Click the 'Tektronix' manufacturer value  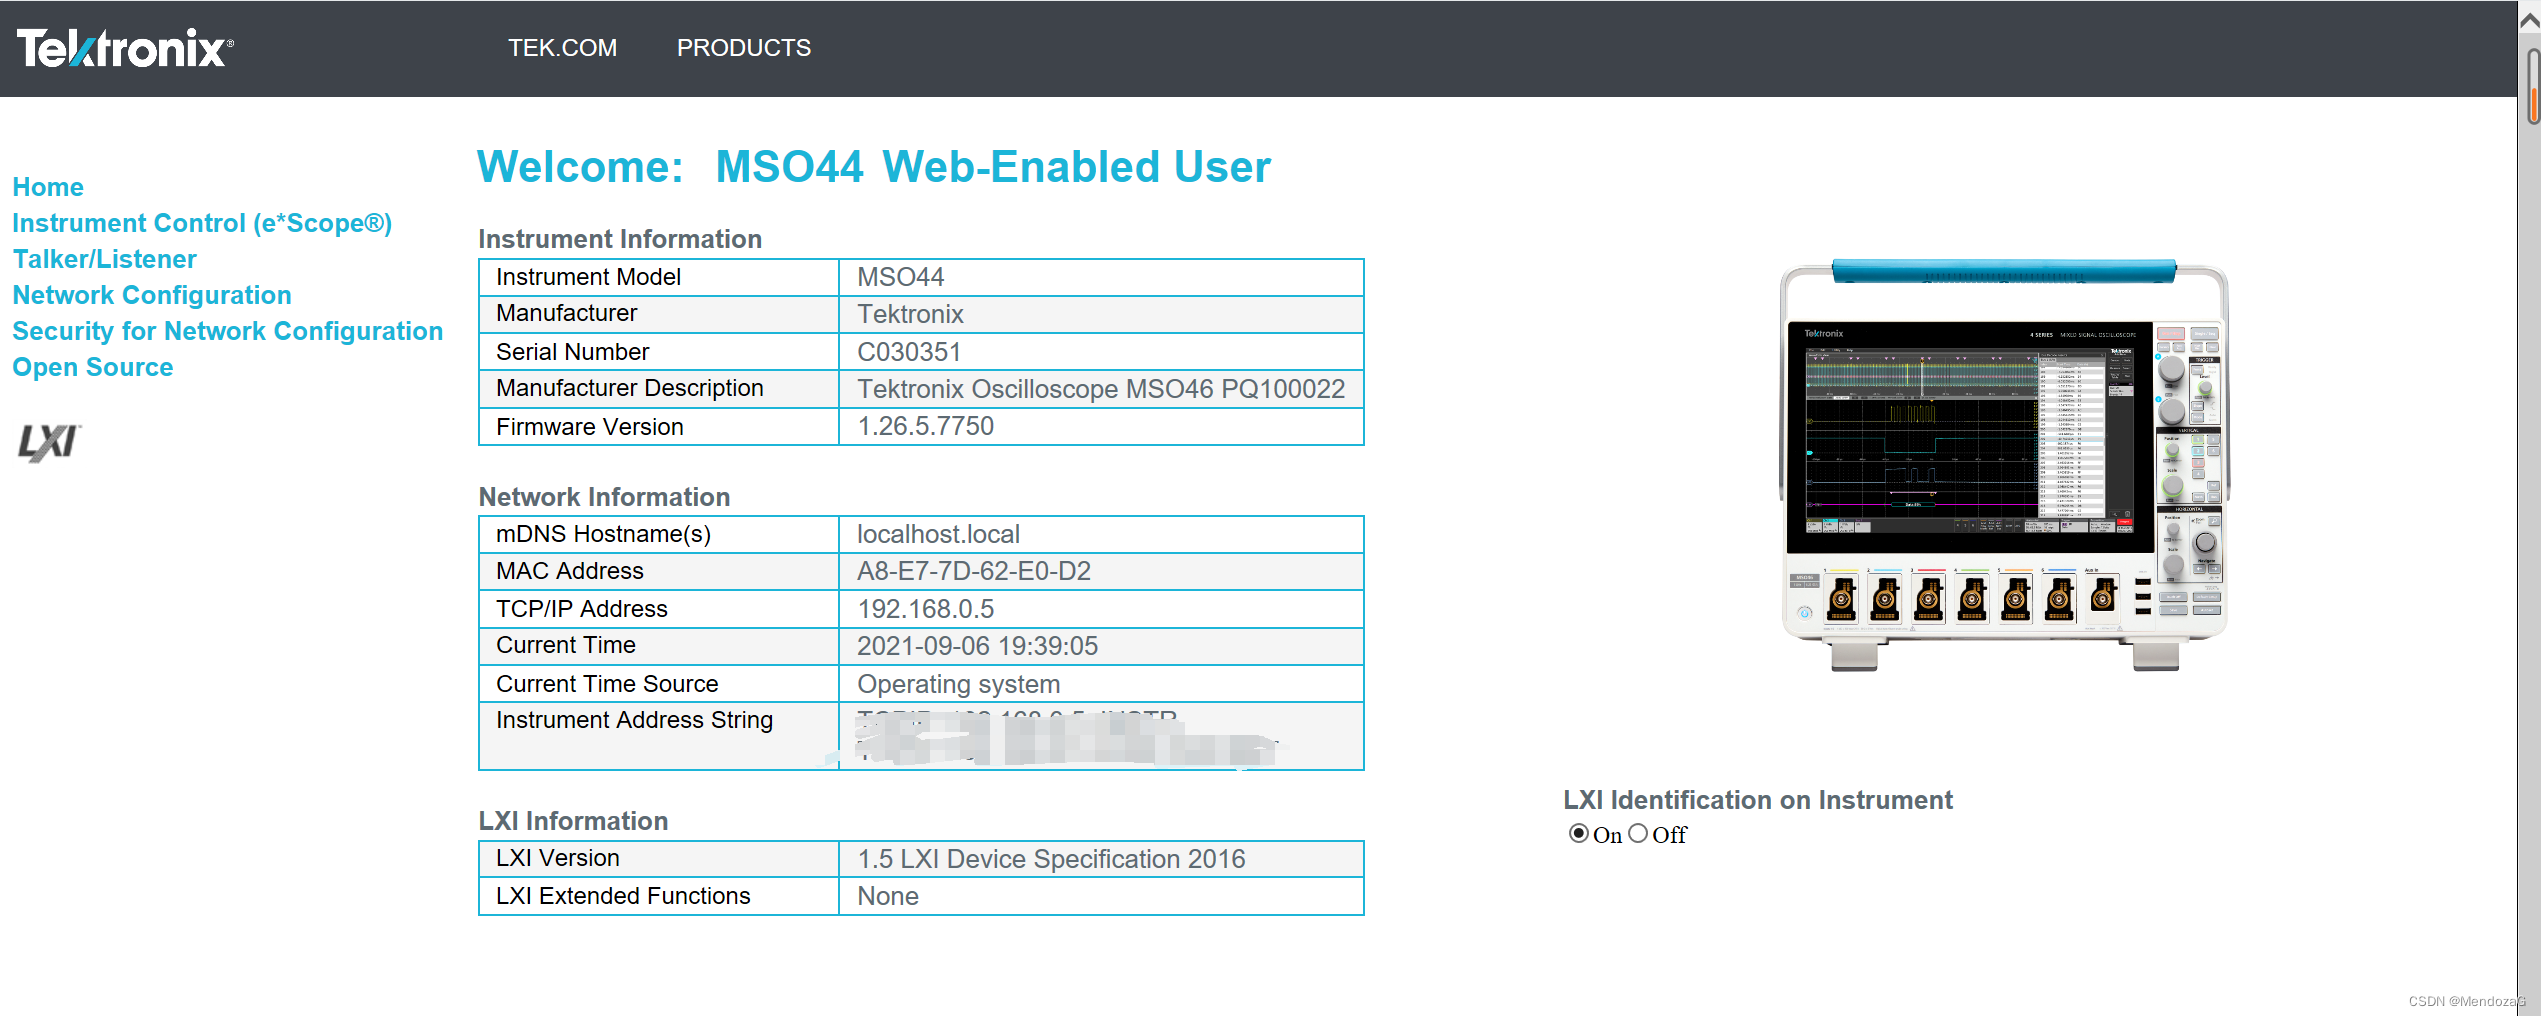[910, 314]
